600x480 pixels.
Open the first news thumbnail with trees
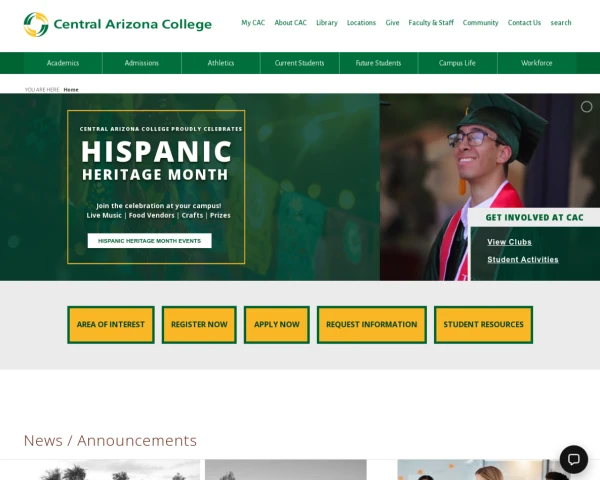click(100, 470)
